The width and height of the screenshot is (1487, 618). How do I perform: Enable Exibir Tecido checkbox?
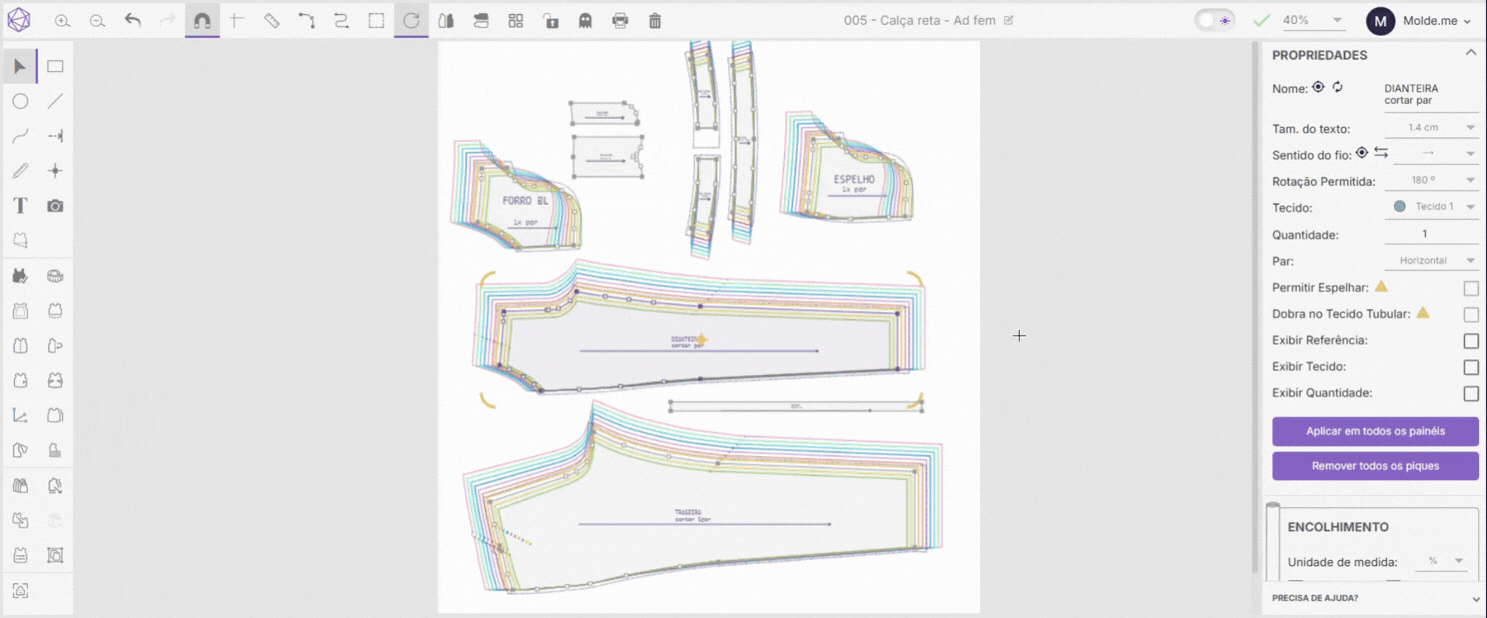(x=1471, y=367)
